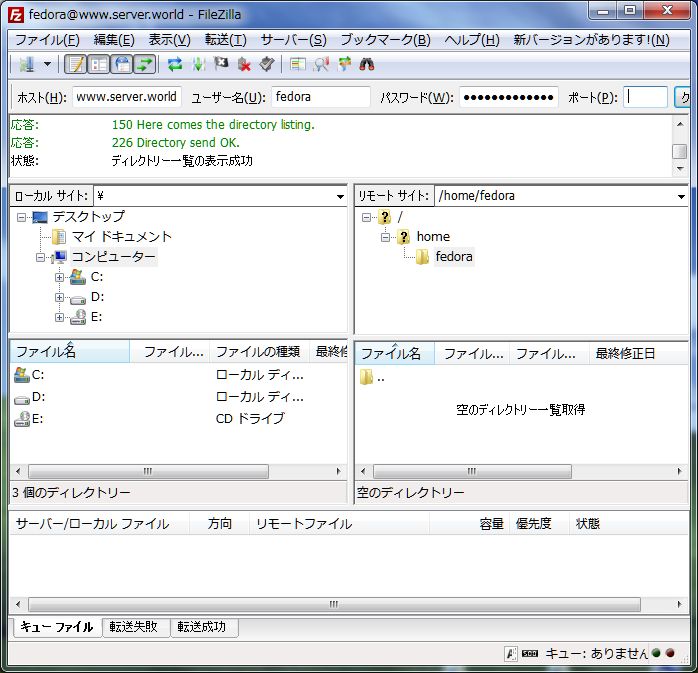
Task: Open the 編集(E) menu
Action: [114, 40]
